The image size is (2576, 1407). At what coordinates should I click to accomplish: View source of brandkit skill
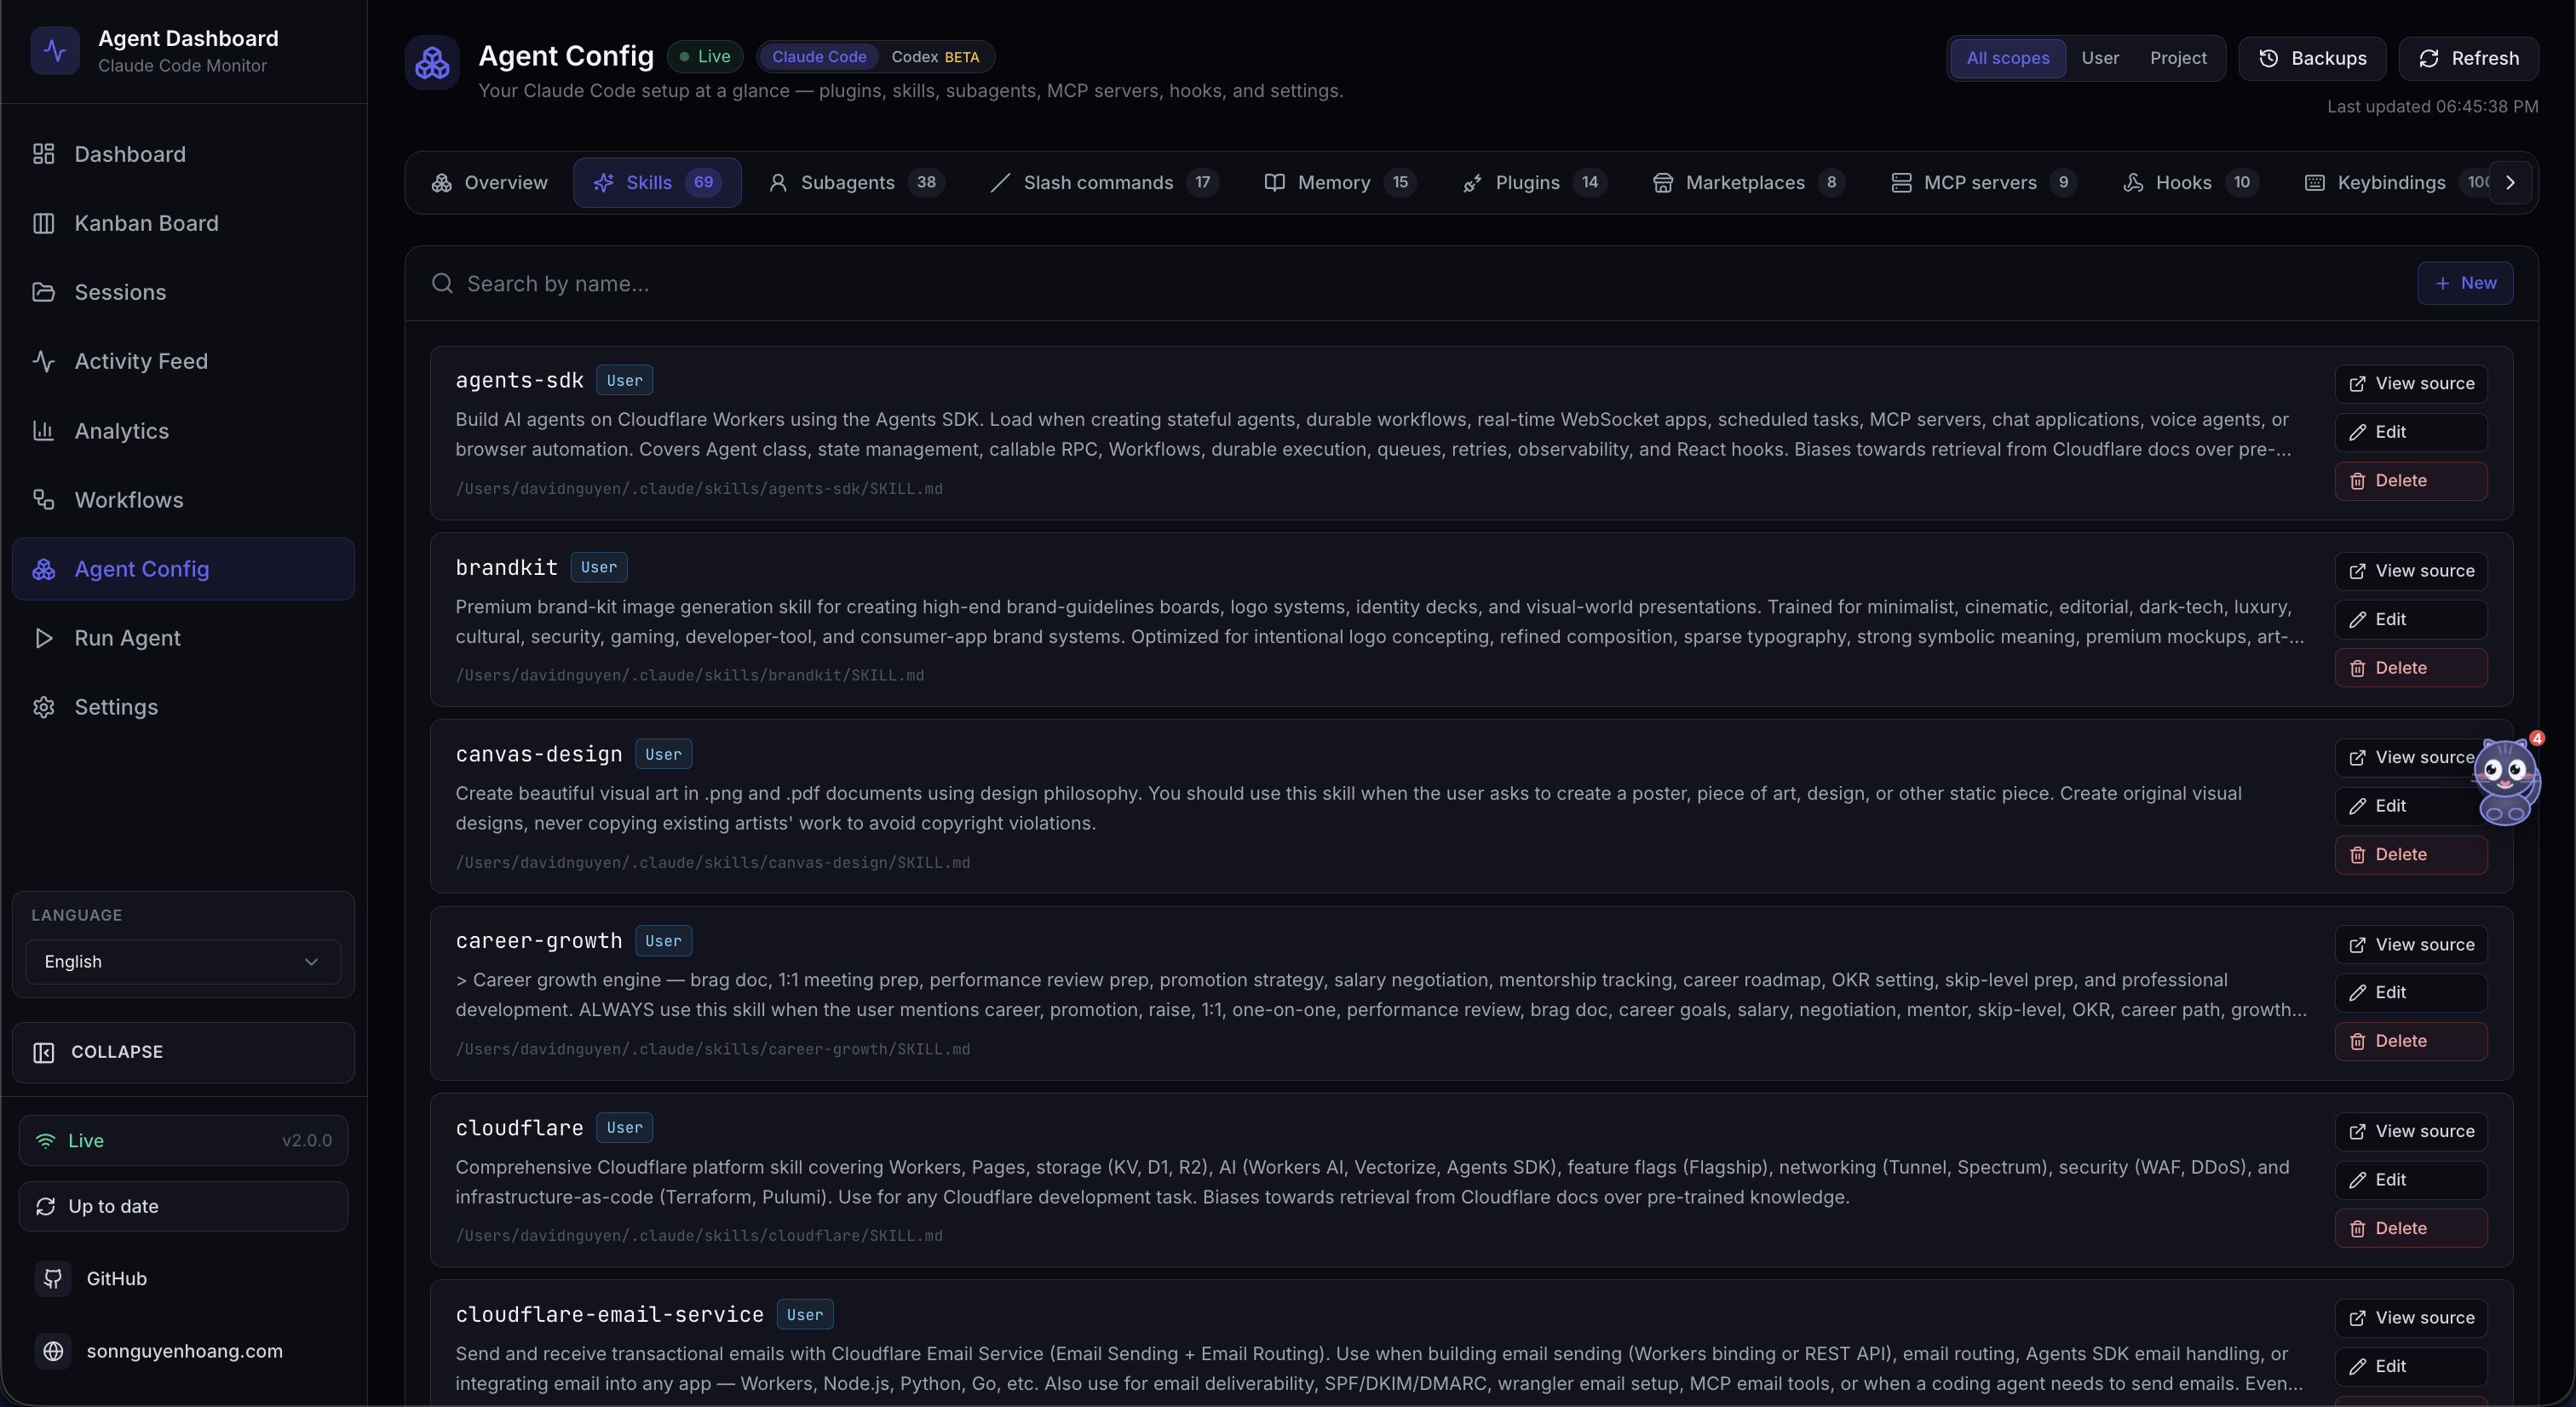pos(2411,571)
